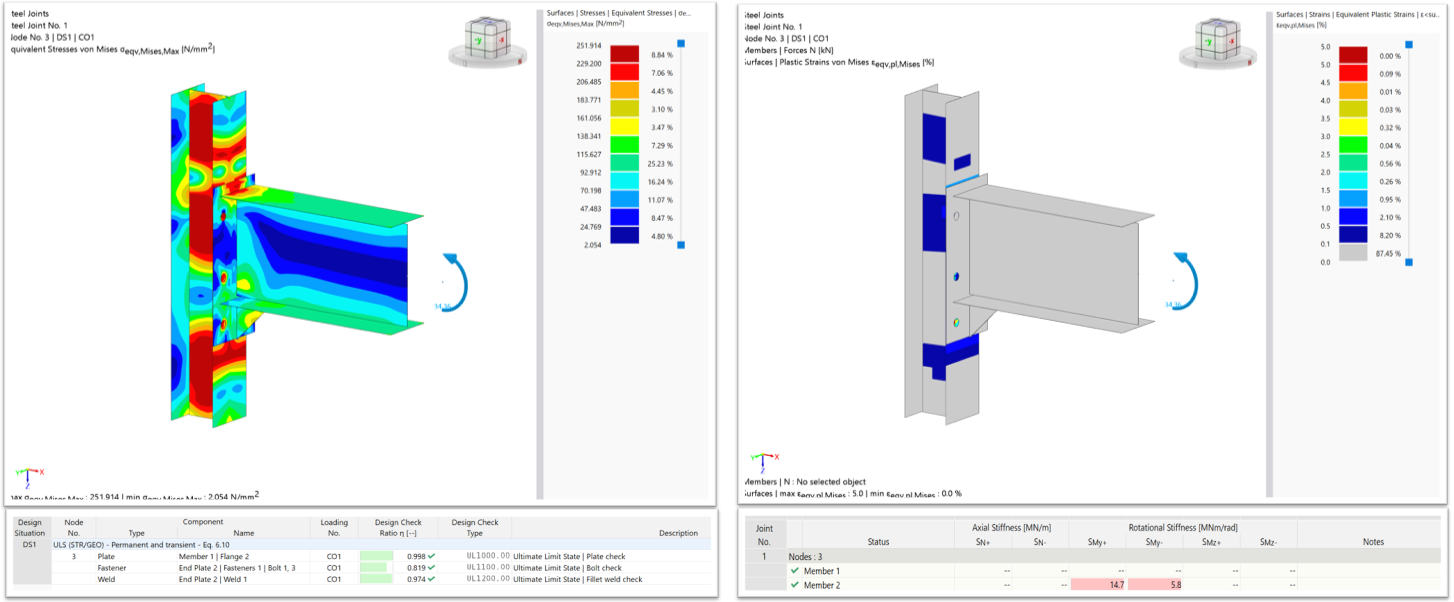
Task: Click the dark blue 8.20 % strain swatch
Action: point(1353,235)
